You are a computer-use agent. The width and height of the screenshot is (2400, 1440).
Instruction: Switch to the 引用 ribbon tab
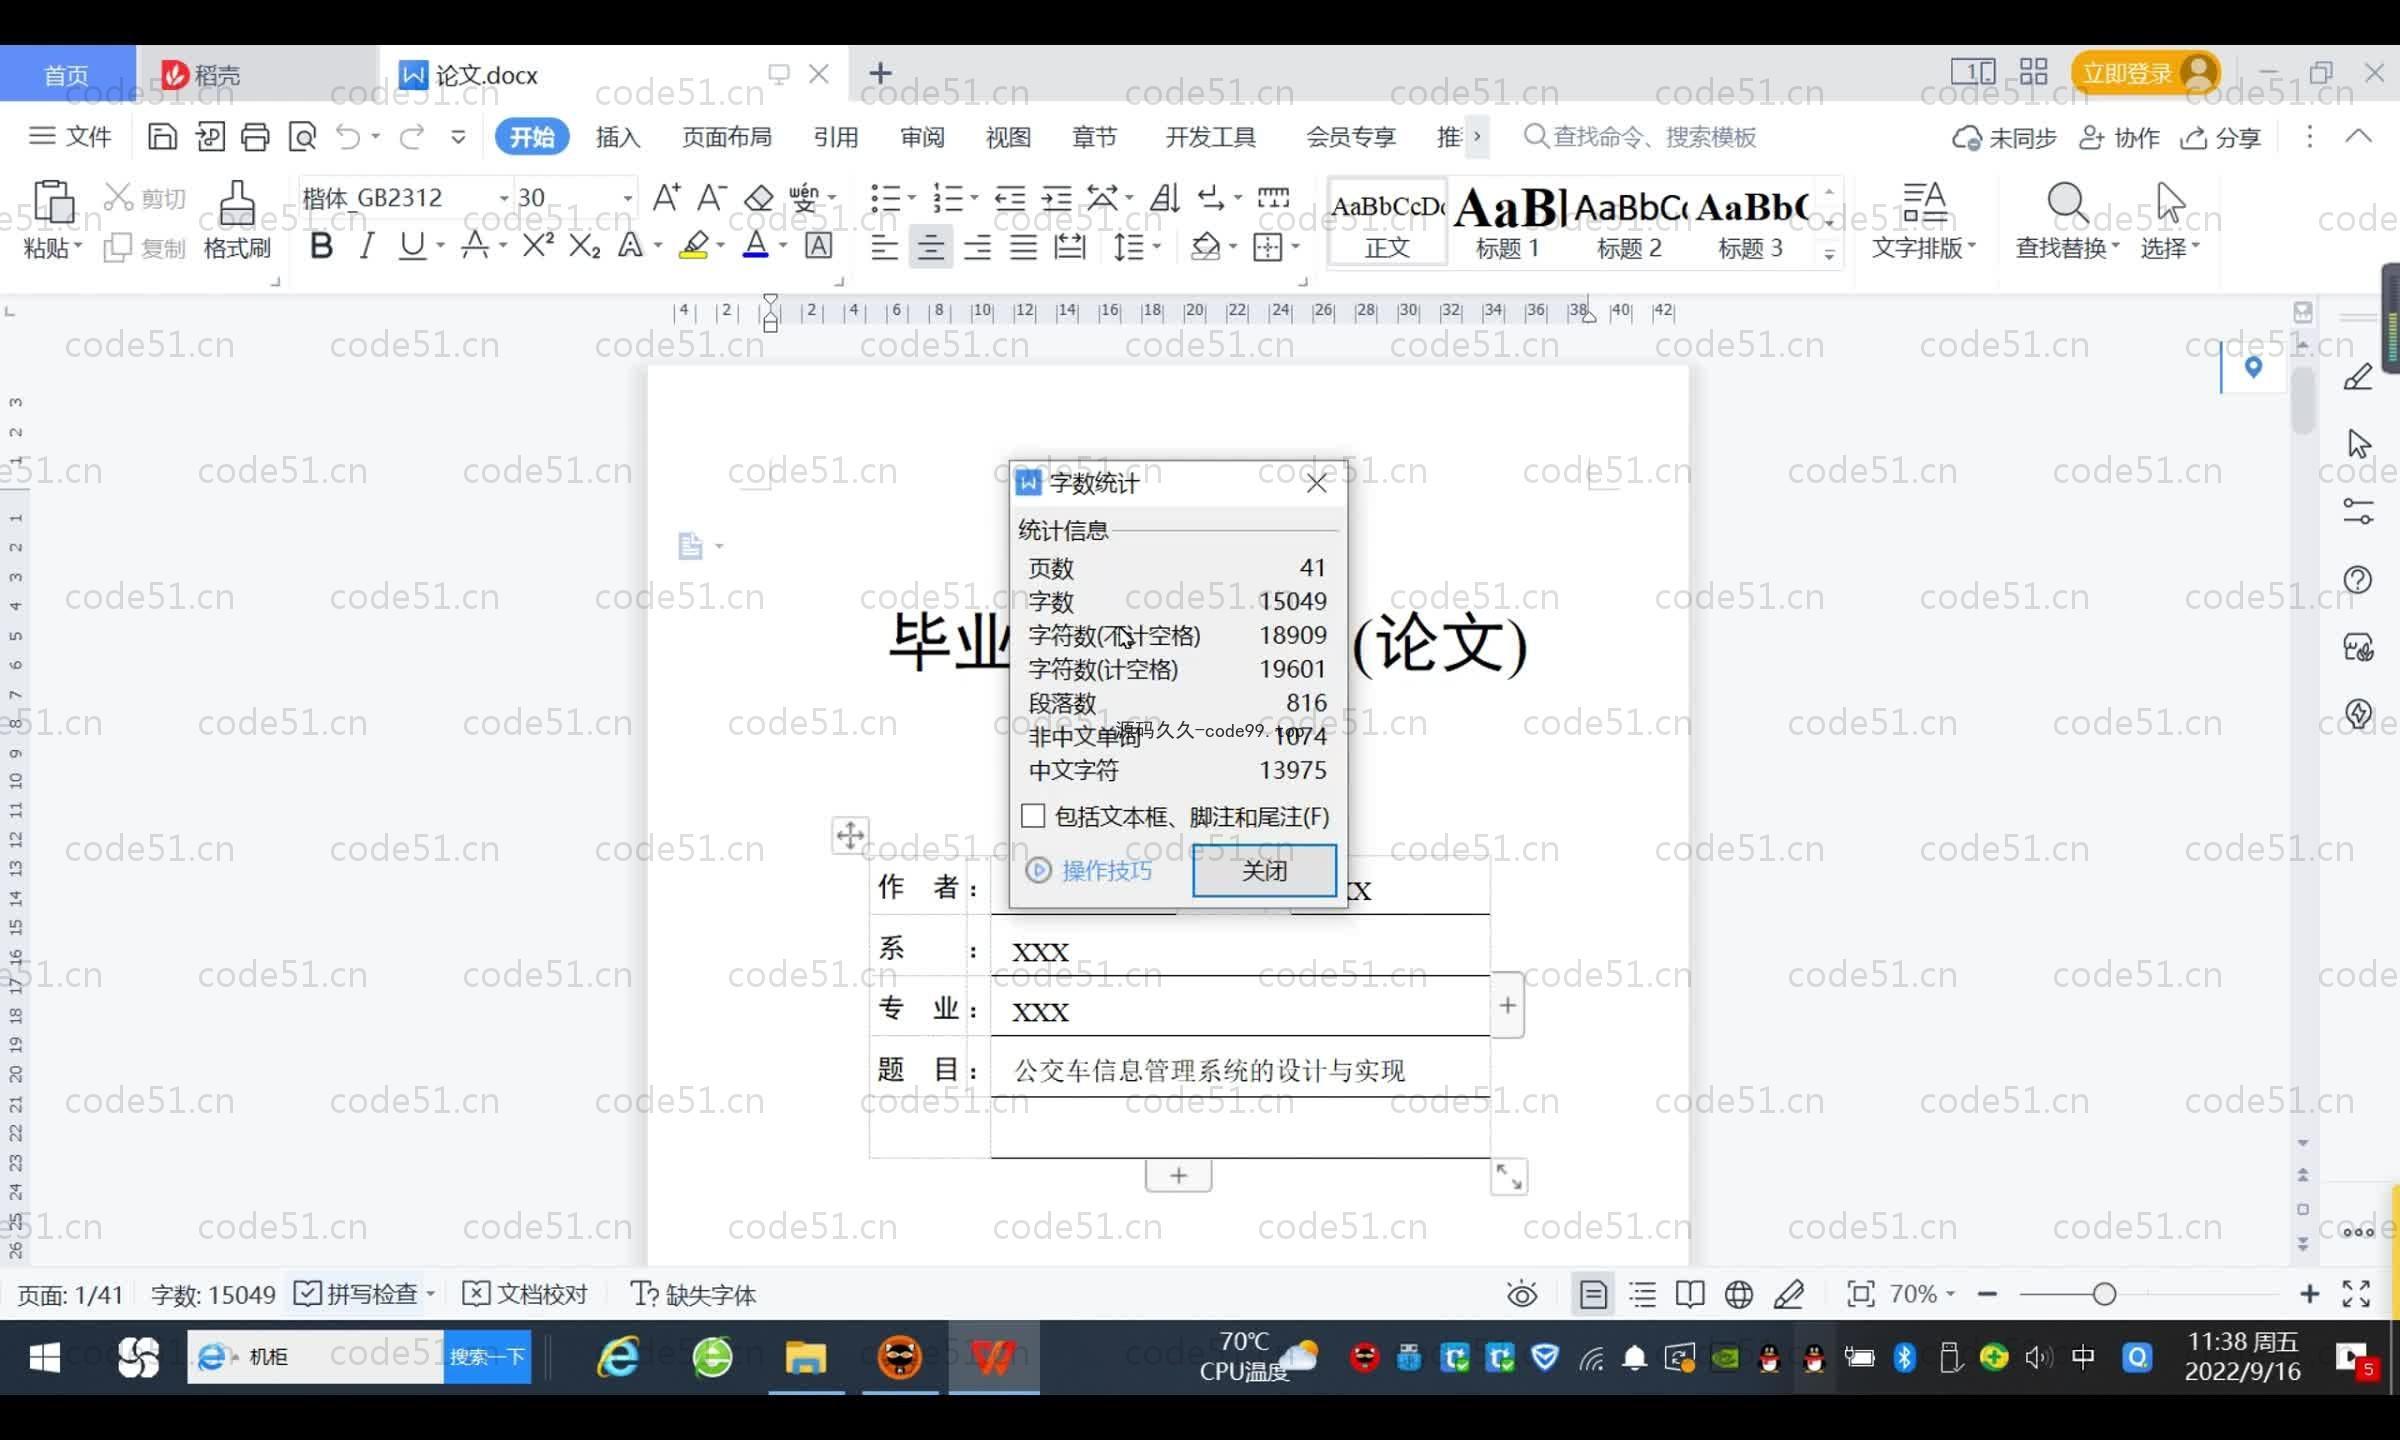click(836, 136)
